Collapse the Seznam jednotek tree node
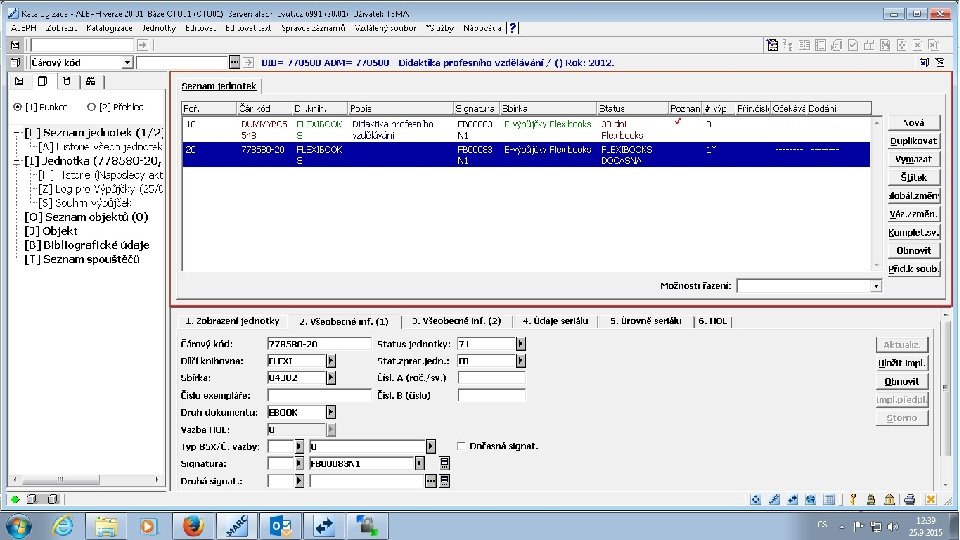The width and height of the screenshot is (960, 540). [18, 133]
